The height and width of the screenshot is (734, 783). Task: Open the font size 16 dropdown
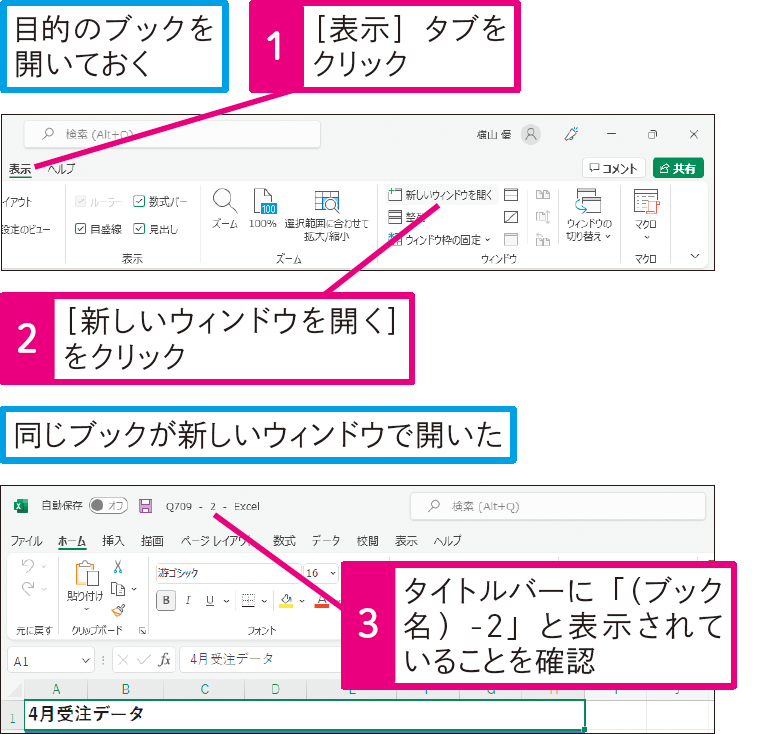pos(333,573)
